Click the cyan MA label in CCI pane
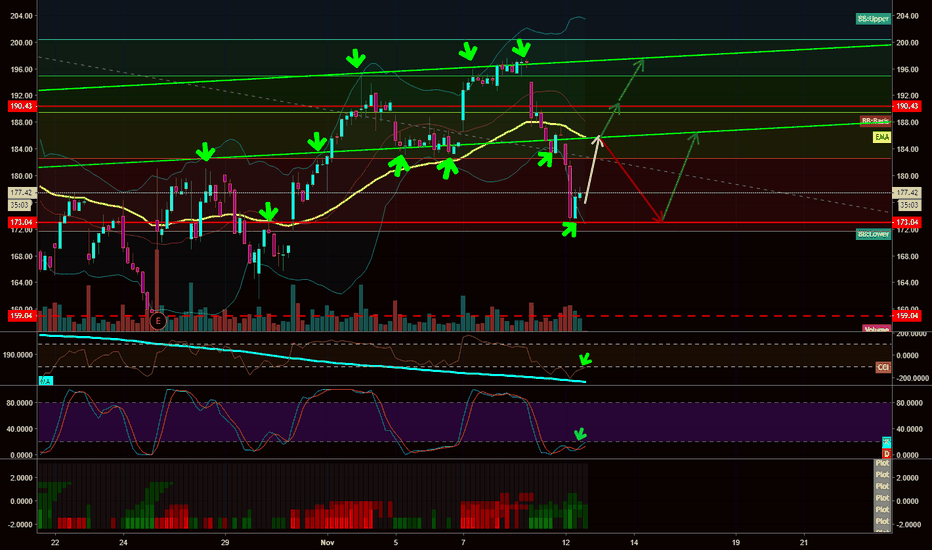Viewport: 932px width, 550px height. click(x=45, y=381)
